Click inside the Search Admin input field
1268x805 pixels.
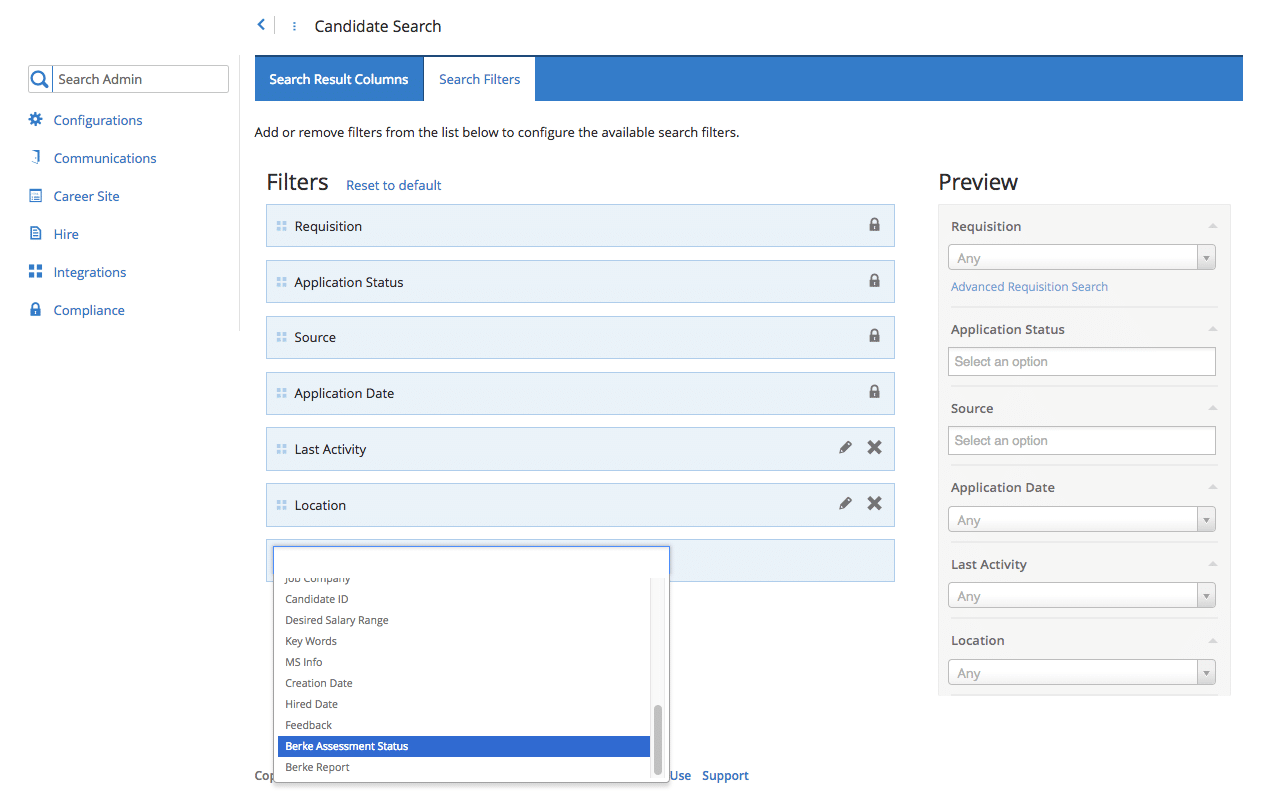tap(140, 78)
